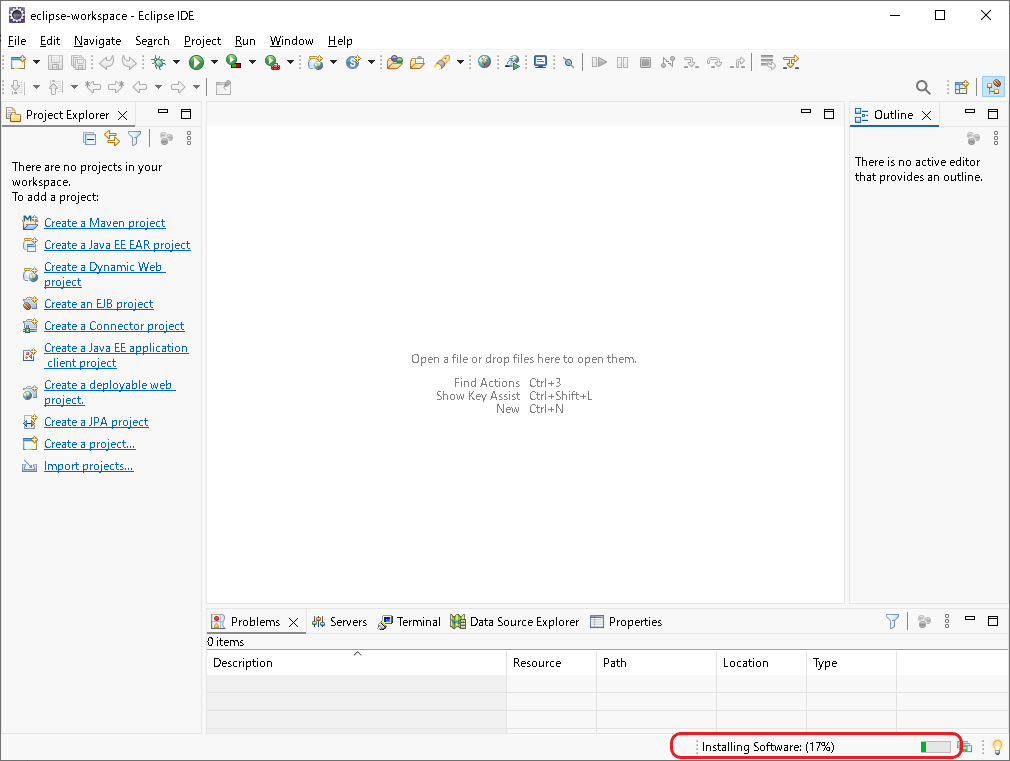1010x761 pixels.
Task: Click the Save All icon
Action: tap(78, 63)
